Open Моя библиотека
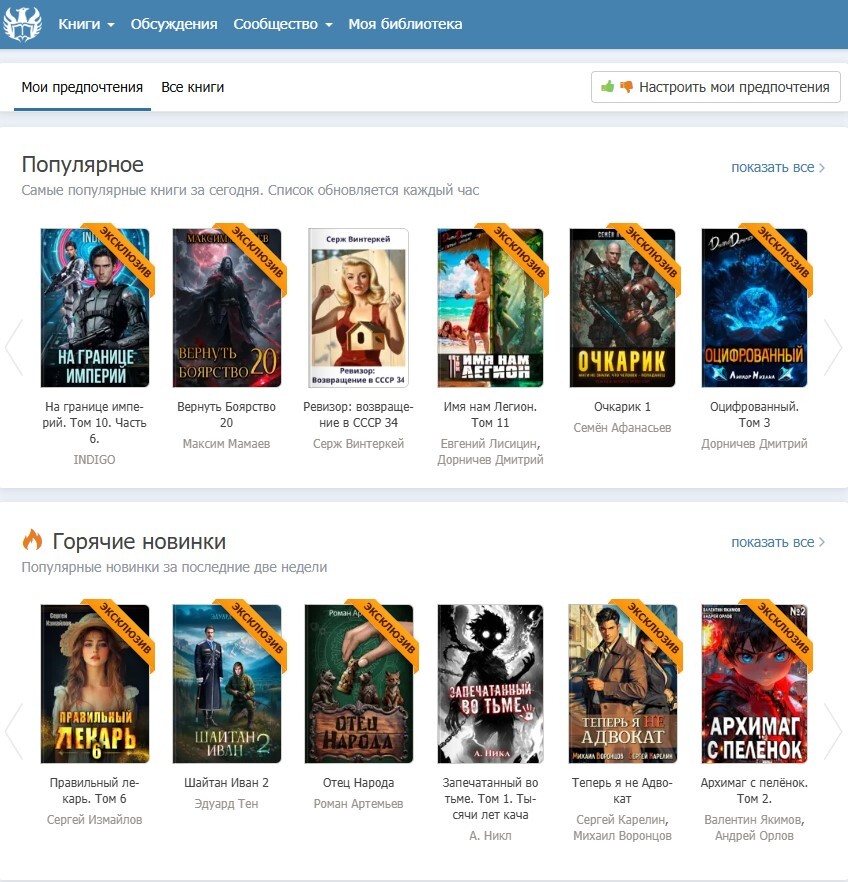 405,24
